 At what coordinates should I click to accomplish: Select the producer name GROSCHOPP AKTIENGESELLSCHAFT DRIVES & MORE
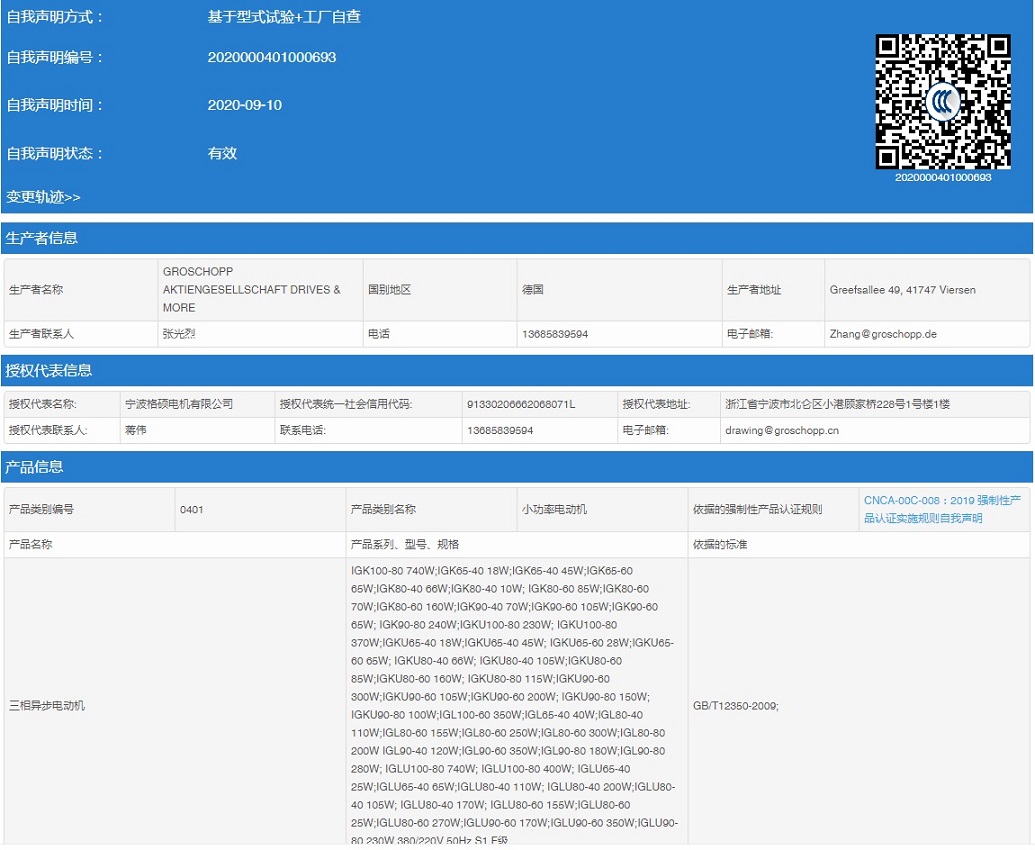pyautogui.click(x=251, y=290)
